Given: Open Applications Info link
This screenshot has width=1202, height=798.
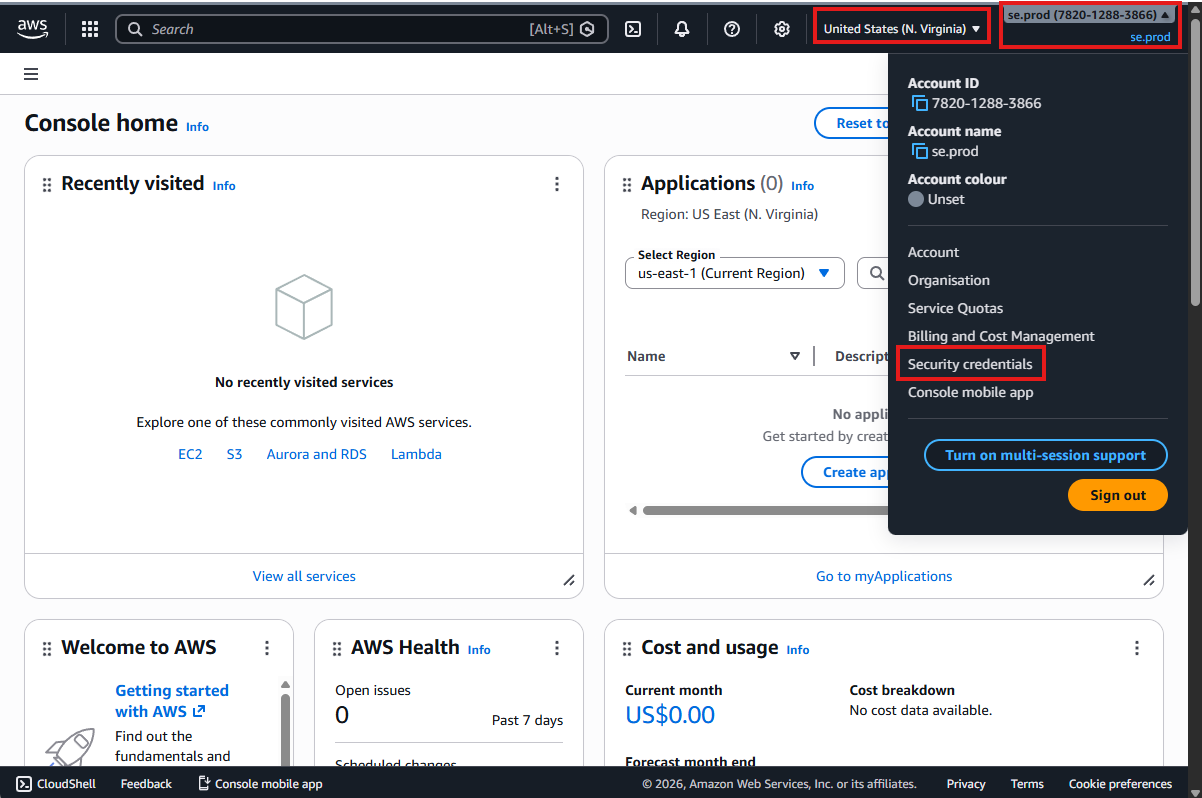Looking at the screenshot, I should coord(802,186).
